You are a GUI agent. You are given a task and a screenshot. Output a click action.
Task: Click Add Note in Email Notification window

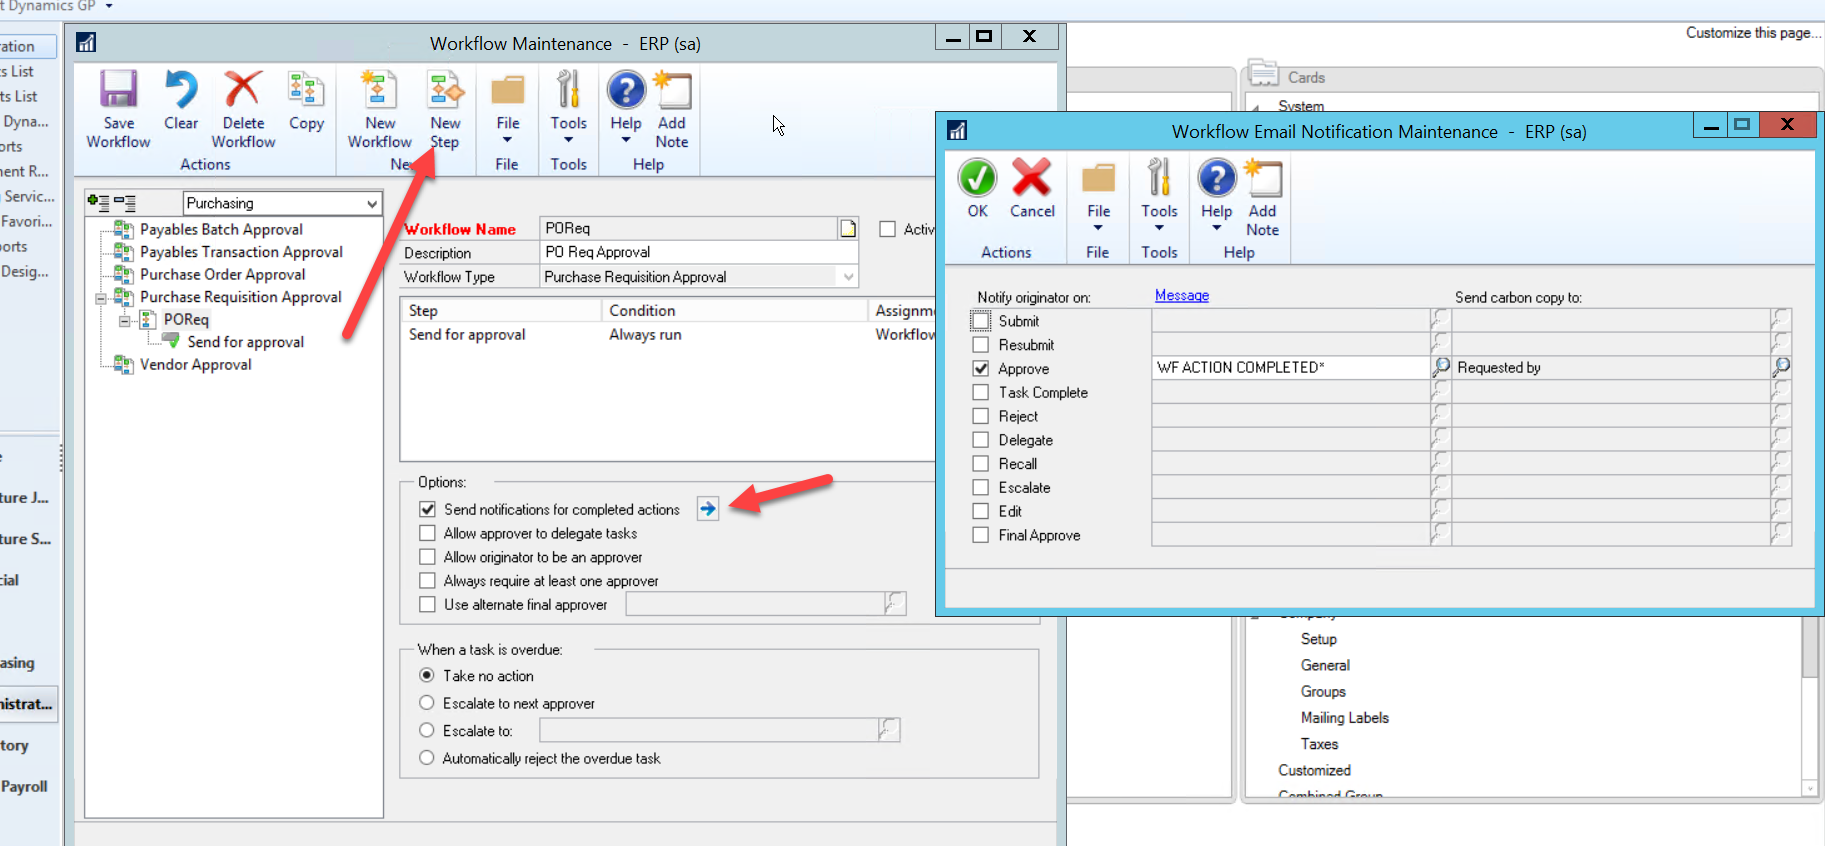click(1263, 178)
